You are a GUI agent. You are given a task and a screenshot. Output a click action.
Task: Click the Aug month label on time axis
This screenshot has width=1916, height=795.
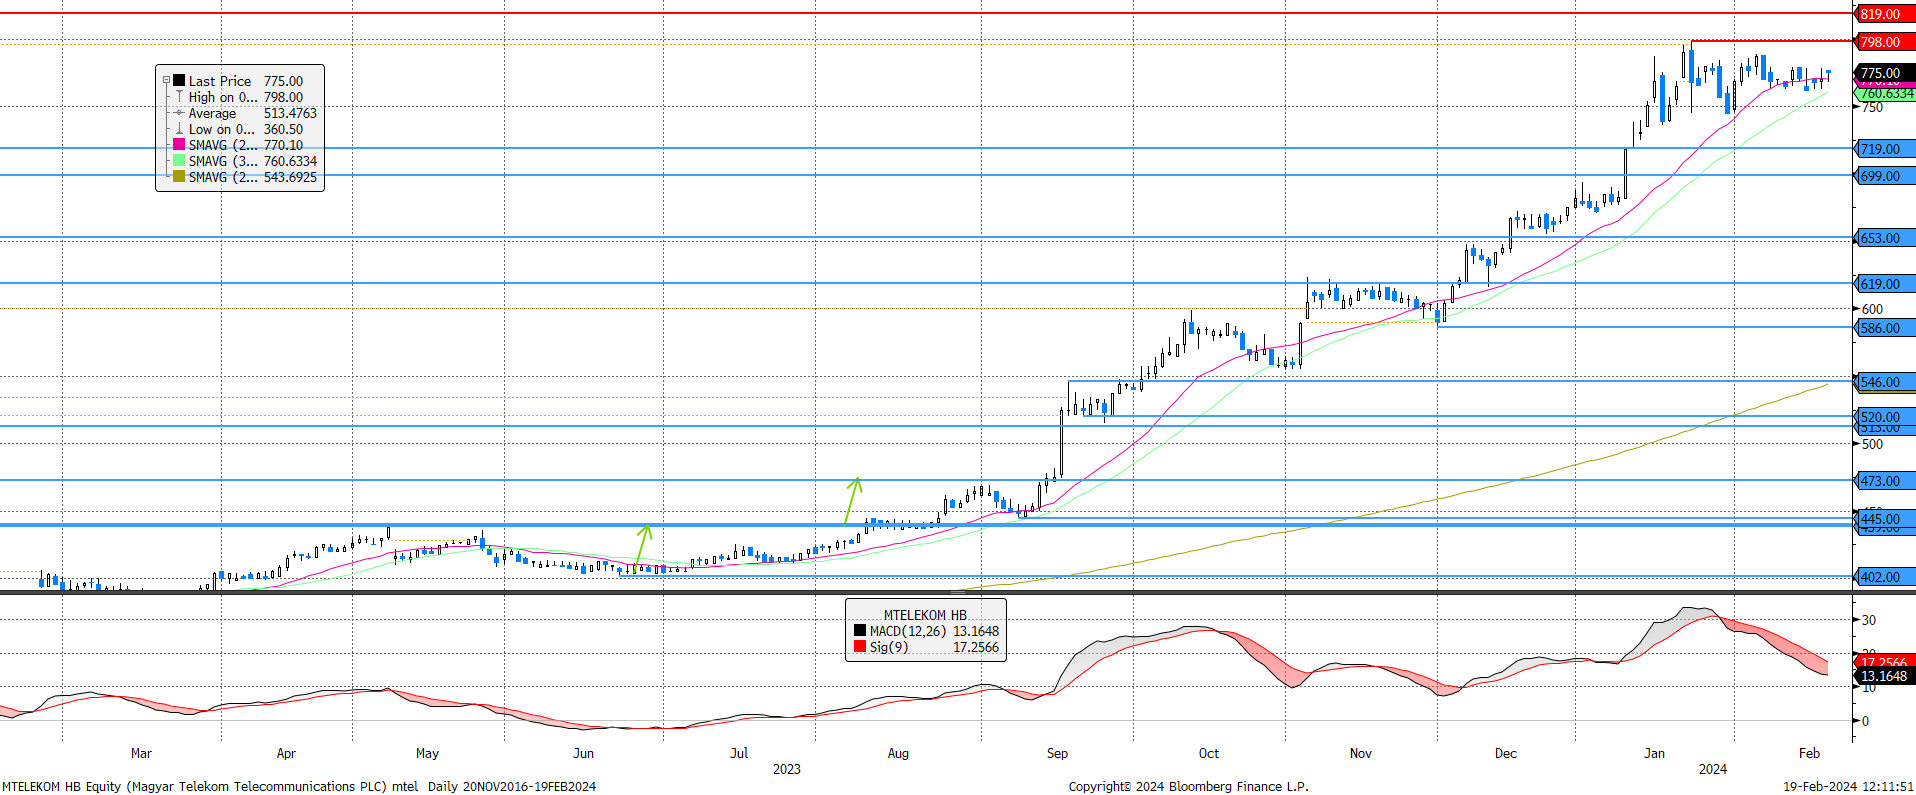coord(898,753)
